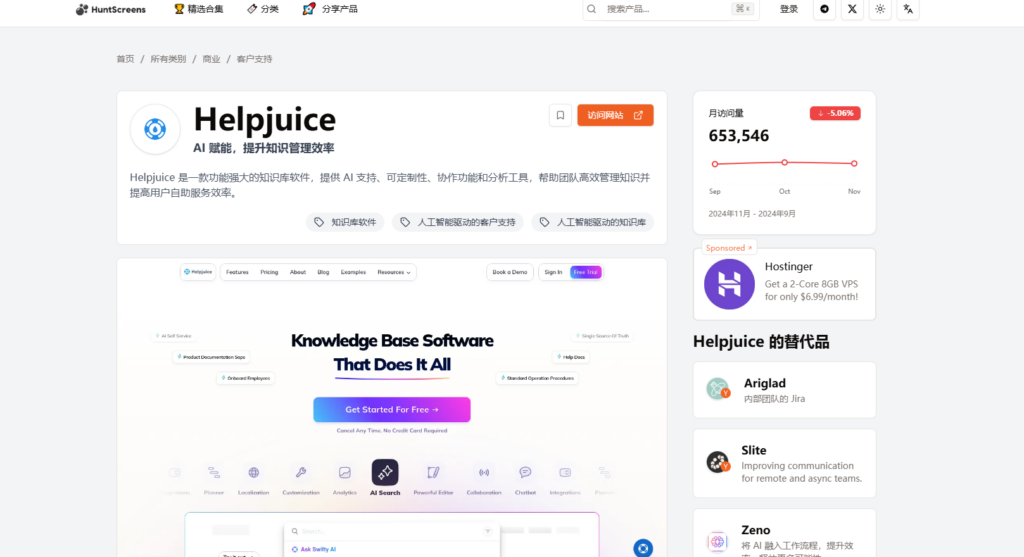
Task: Open 精选合集 in the top navigation
Action: click(199, 9)
